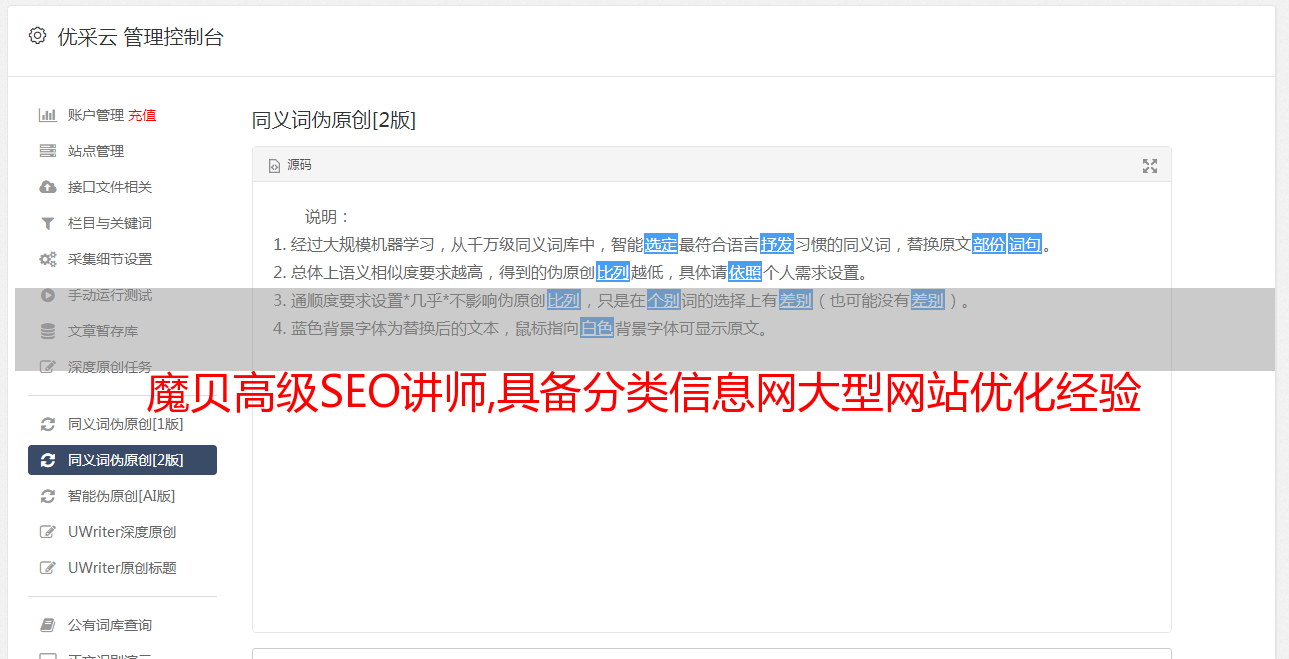The width and height of the screenshot is (1289, 659).
Task: Click the book icon for 公有词库查询
Action: coord(47,625)
